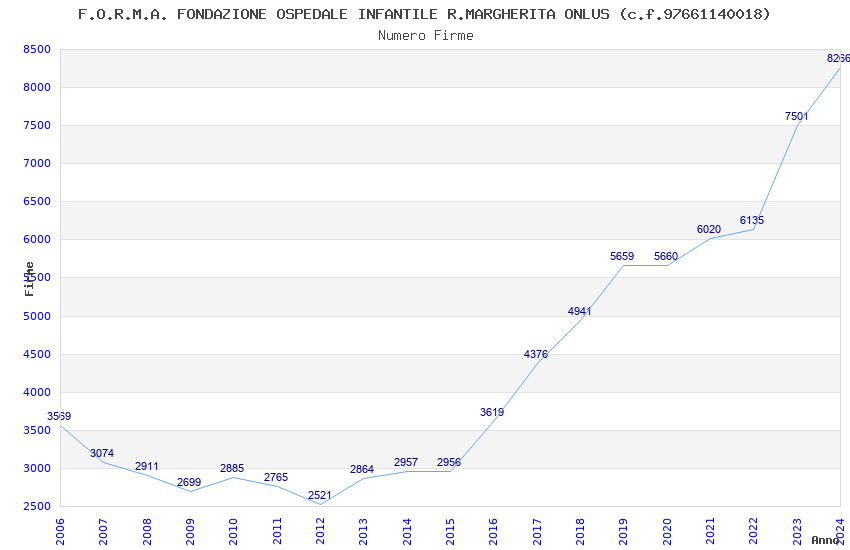850x550 pixels.
Task: Click the 8500 y-axis tick label
Action: [x=37, y=49]
